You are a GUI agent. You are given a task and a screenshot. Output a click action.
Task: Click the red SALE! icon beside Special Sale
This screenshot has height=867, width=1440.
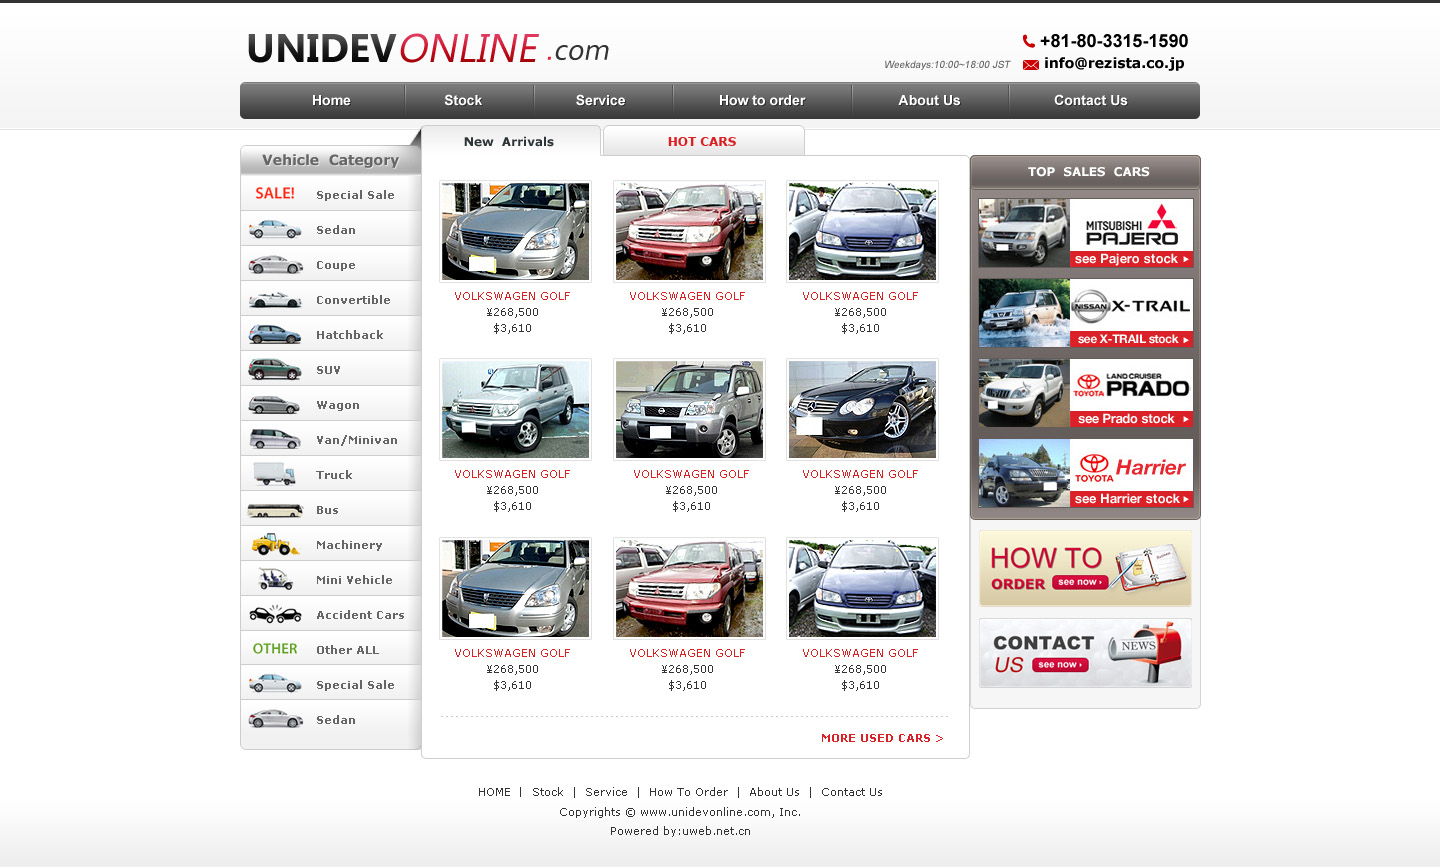pyautogui.click(x=275, y=193)
